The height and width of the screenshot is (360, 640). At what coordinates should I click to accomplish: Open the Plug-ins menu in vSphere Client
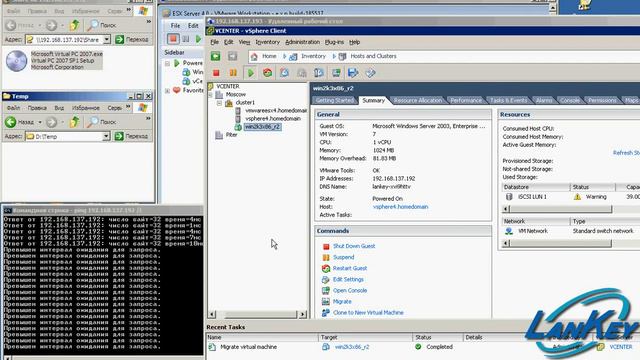pos(334,42)
